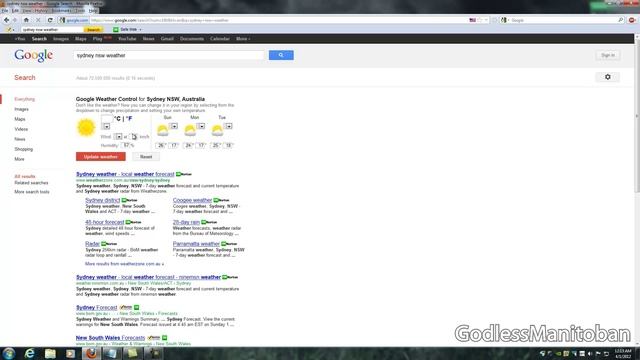The image size is (640, 360).
Task: Click the browser Back arrow button
Action: [x=6, y=20]
